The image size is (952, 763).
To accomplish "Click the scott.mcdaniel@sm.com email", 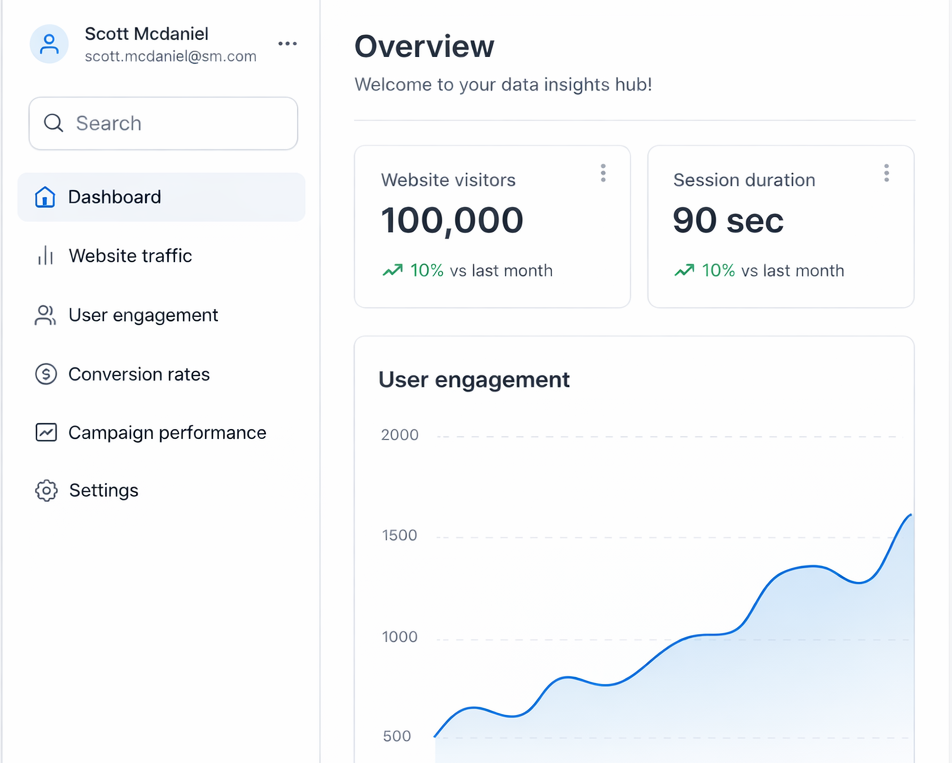I will click(171, 56).
